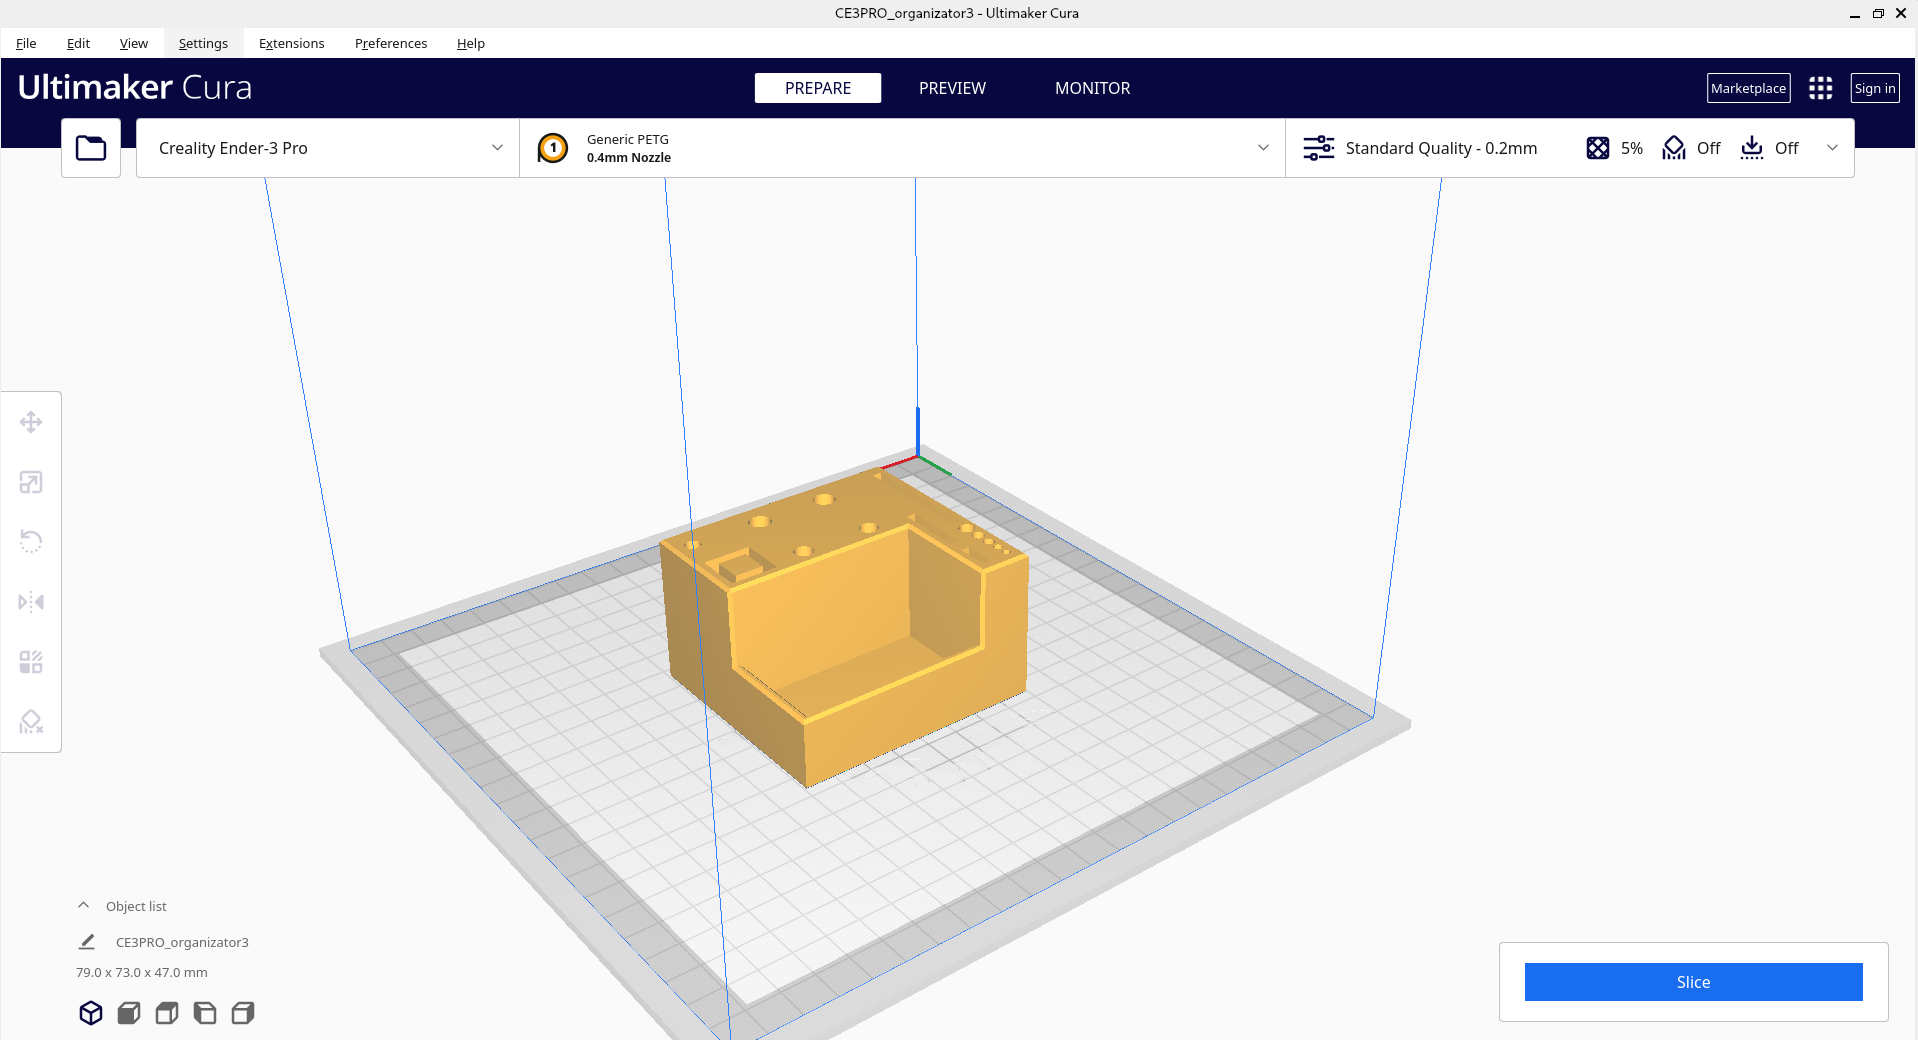Expand the print settings panel chevron
This screenshot has width=1918, height=1040.
(x=1832, y=148)
